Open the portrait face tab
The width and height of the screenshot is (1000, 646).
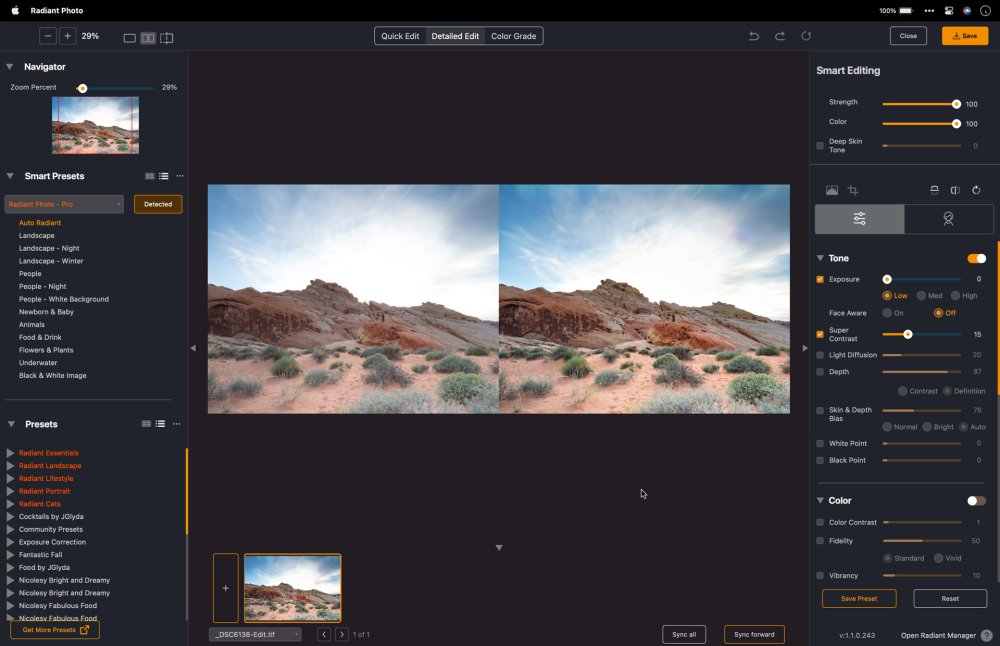coord(948,219)
